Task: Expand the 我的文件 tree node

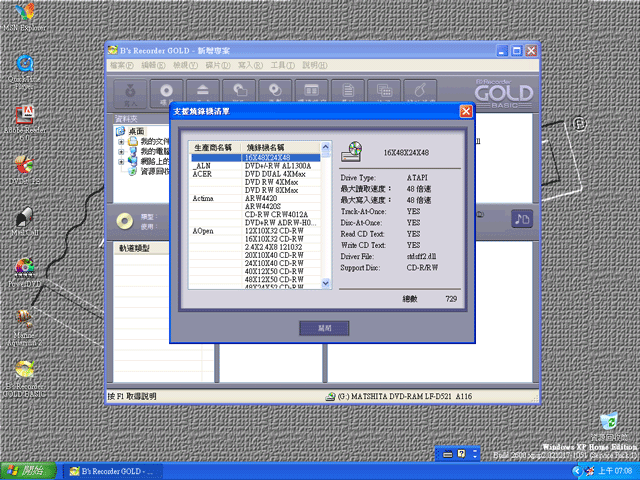Action: coord(121,142)
